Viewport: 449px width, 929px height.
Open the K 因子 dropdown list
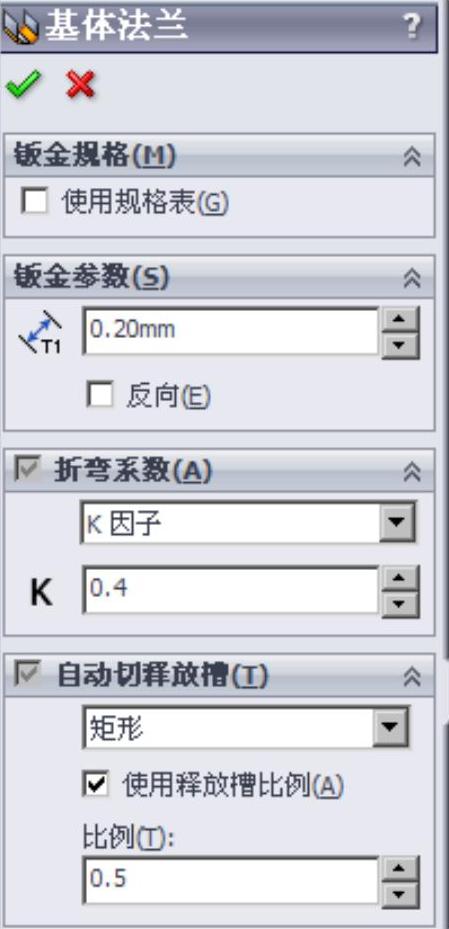(x=396, y=522)
